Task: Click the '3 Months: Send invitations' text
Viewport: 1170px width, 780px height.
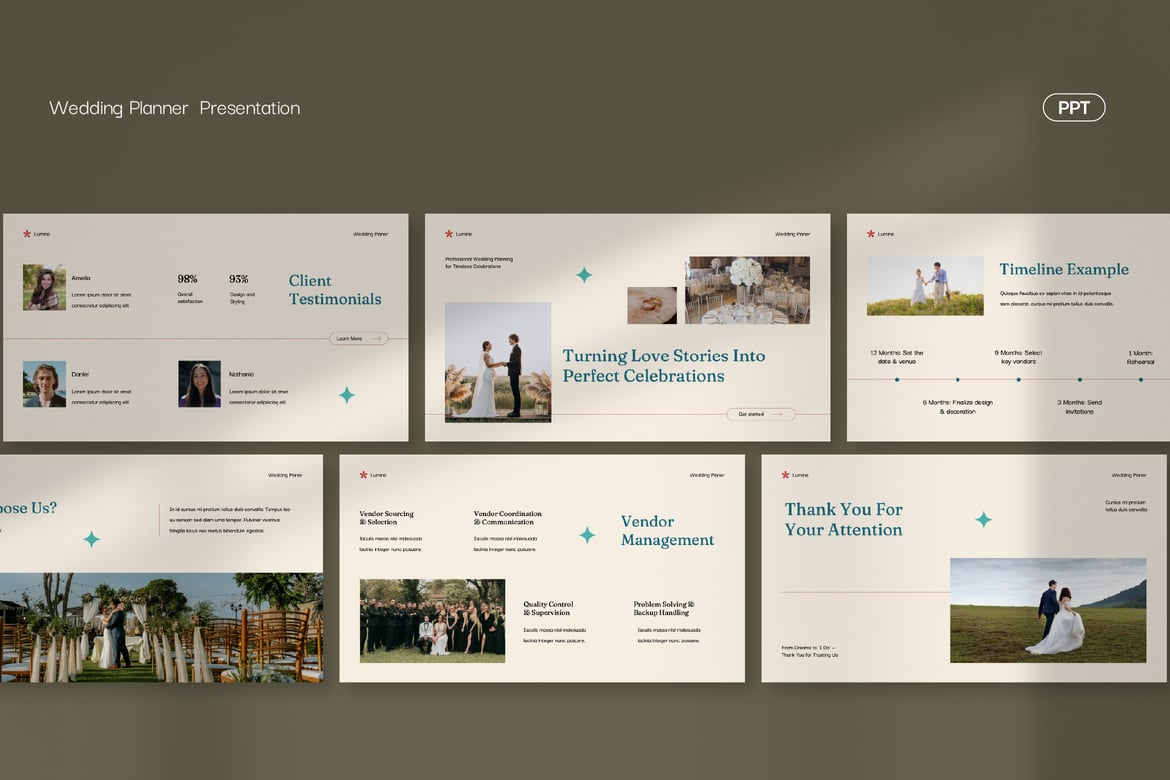Action: [x=1079, y=407]
